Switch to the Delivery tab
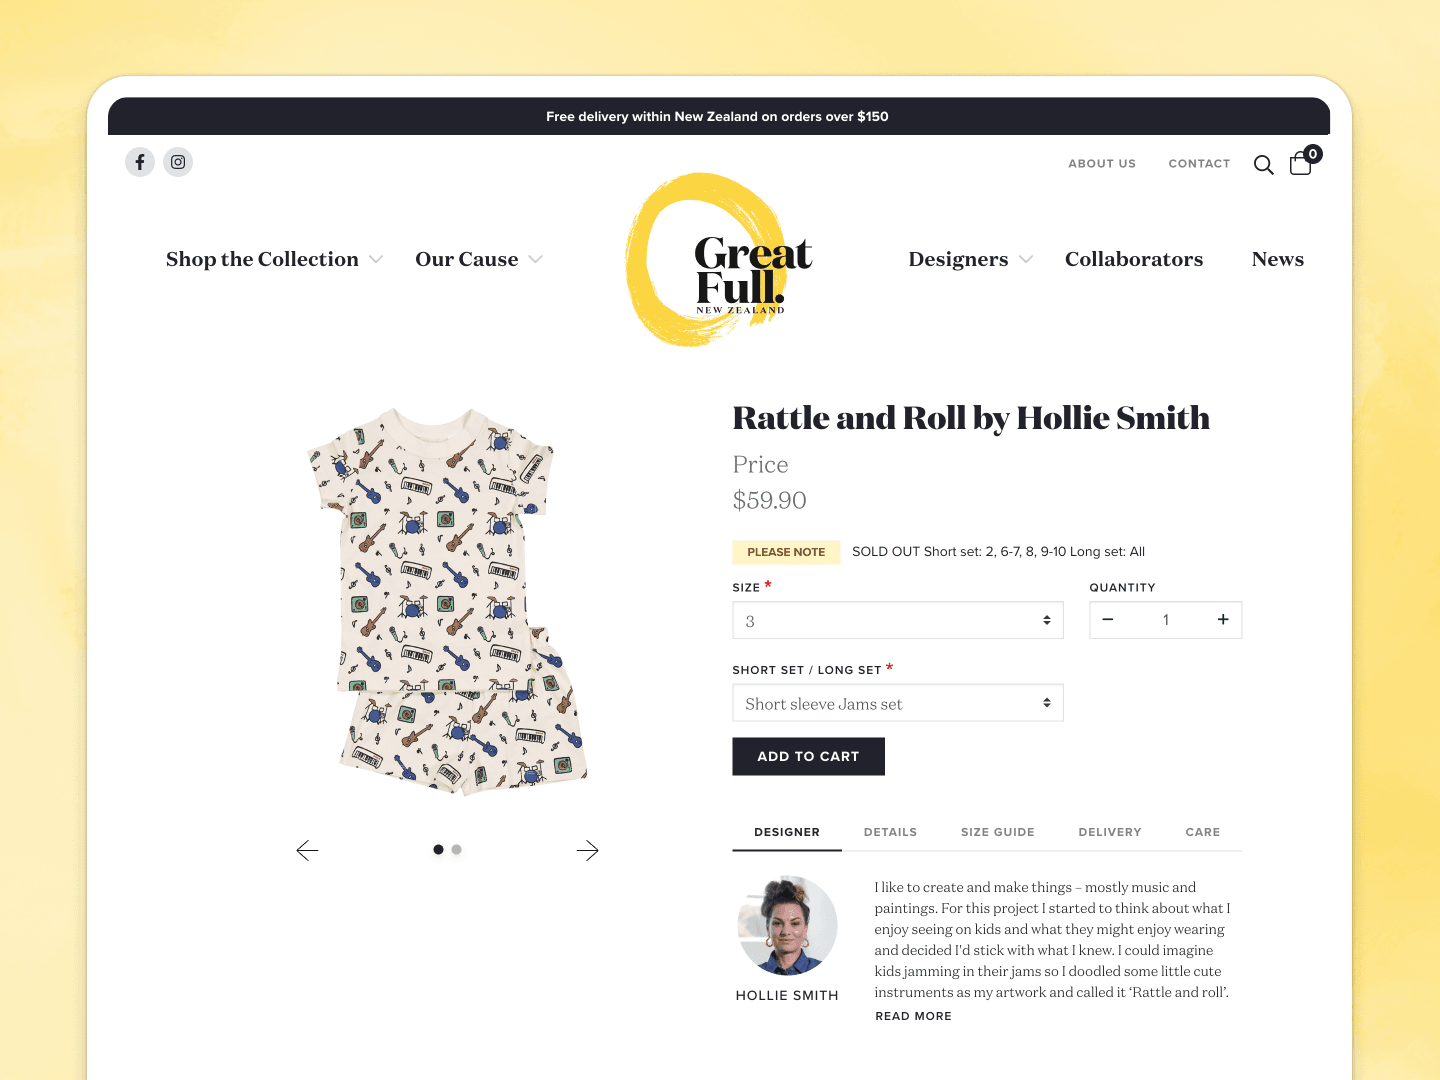This screenshot has width=1440, height=1080. [x=1110, y=832]
